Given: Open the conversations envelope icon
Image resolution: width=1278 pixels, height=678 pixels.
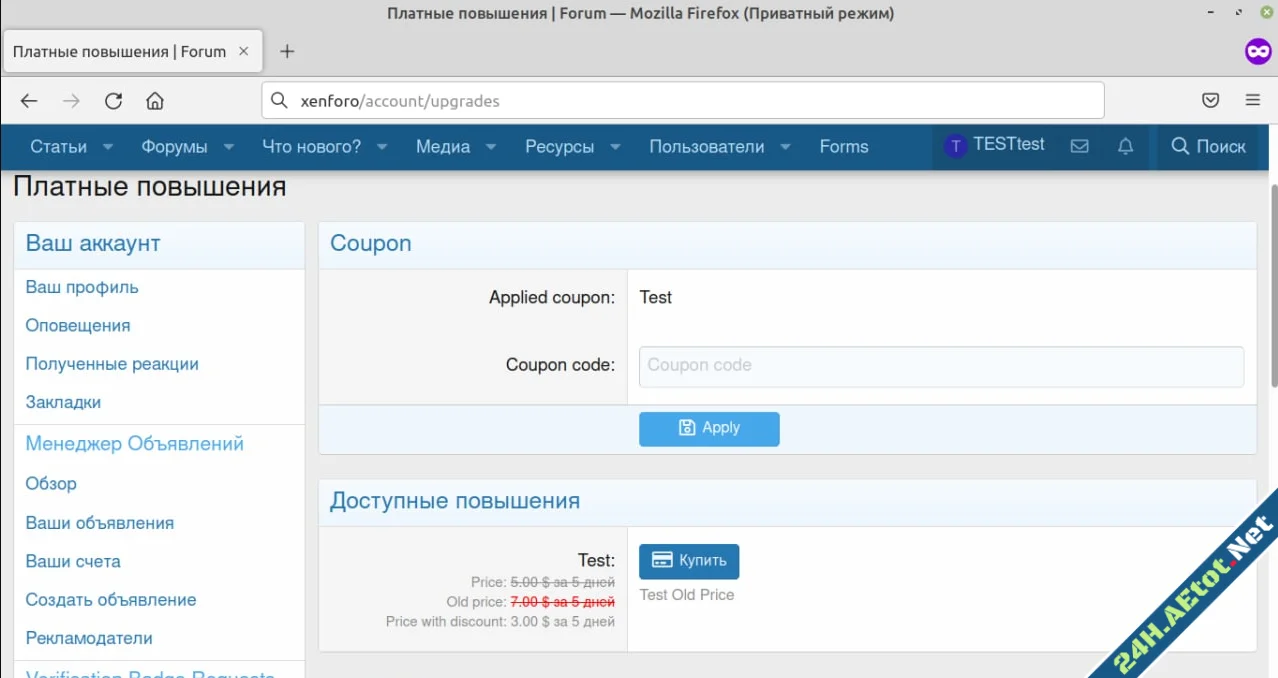Looking at the screenshot, I should point(1079,147).
